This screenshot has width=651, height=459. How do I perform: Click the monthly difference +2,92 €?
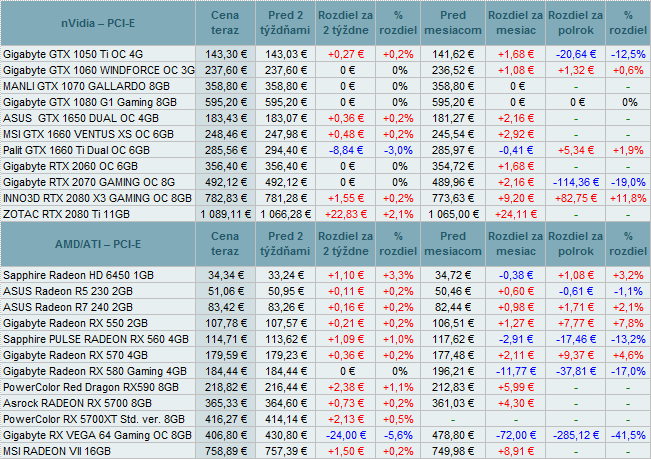(x=516, y=134)
